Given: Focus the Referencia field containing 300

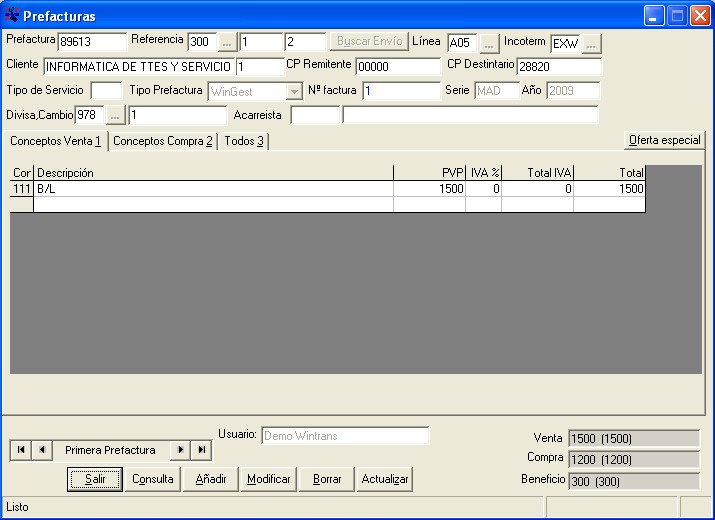Looking at the screenshot, I should (202, 42).
